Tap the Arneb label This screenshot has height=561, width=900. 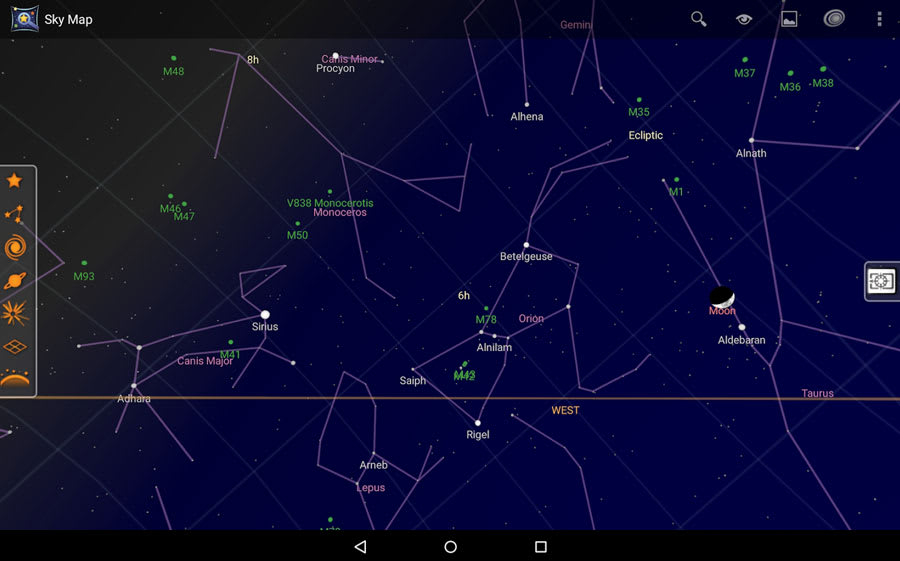[374, 465]
